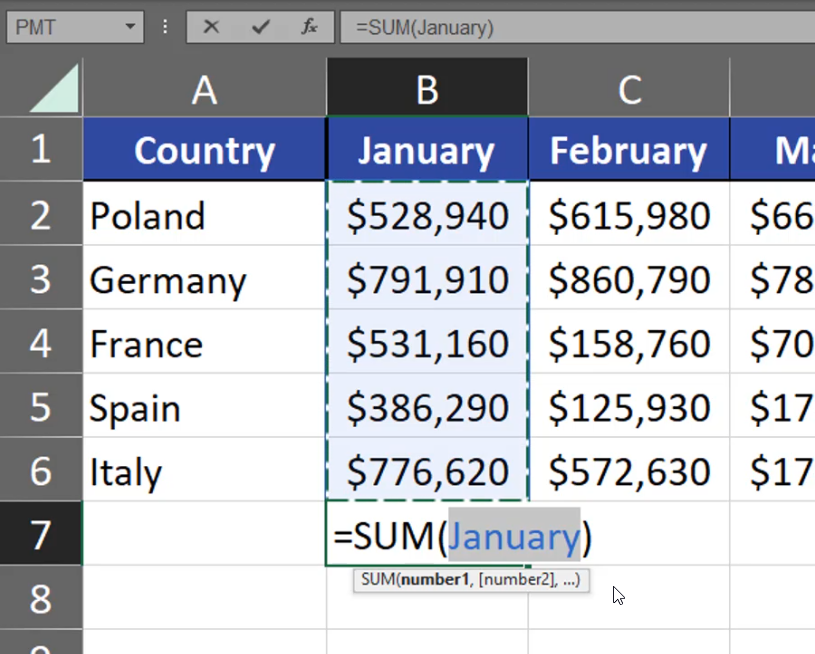Screen dimensions: 815x654
Task: Select column A header
Action: coord(204,90)
